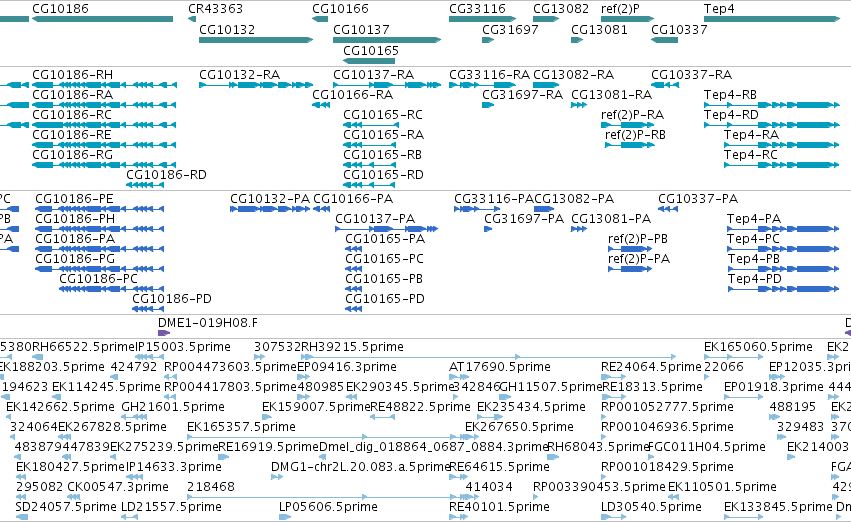This screenshot has height=522, width=851.
Task: Select the CG13081-PA protein label
Action: 611,219
